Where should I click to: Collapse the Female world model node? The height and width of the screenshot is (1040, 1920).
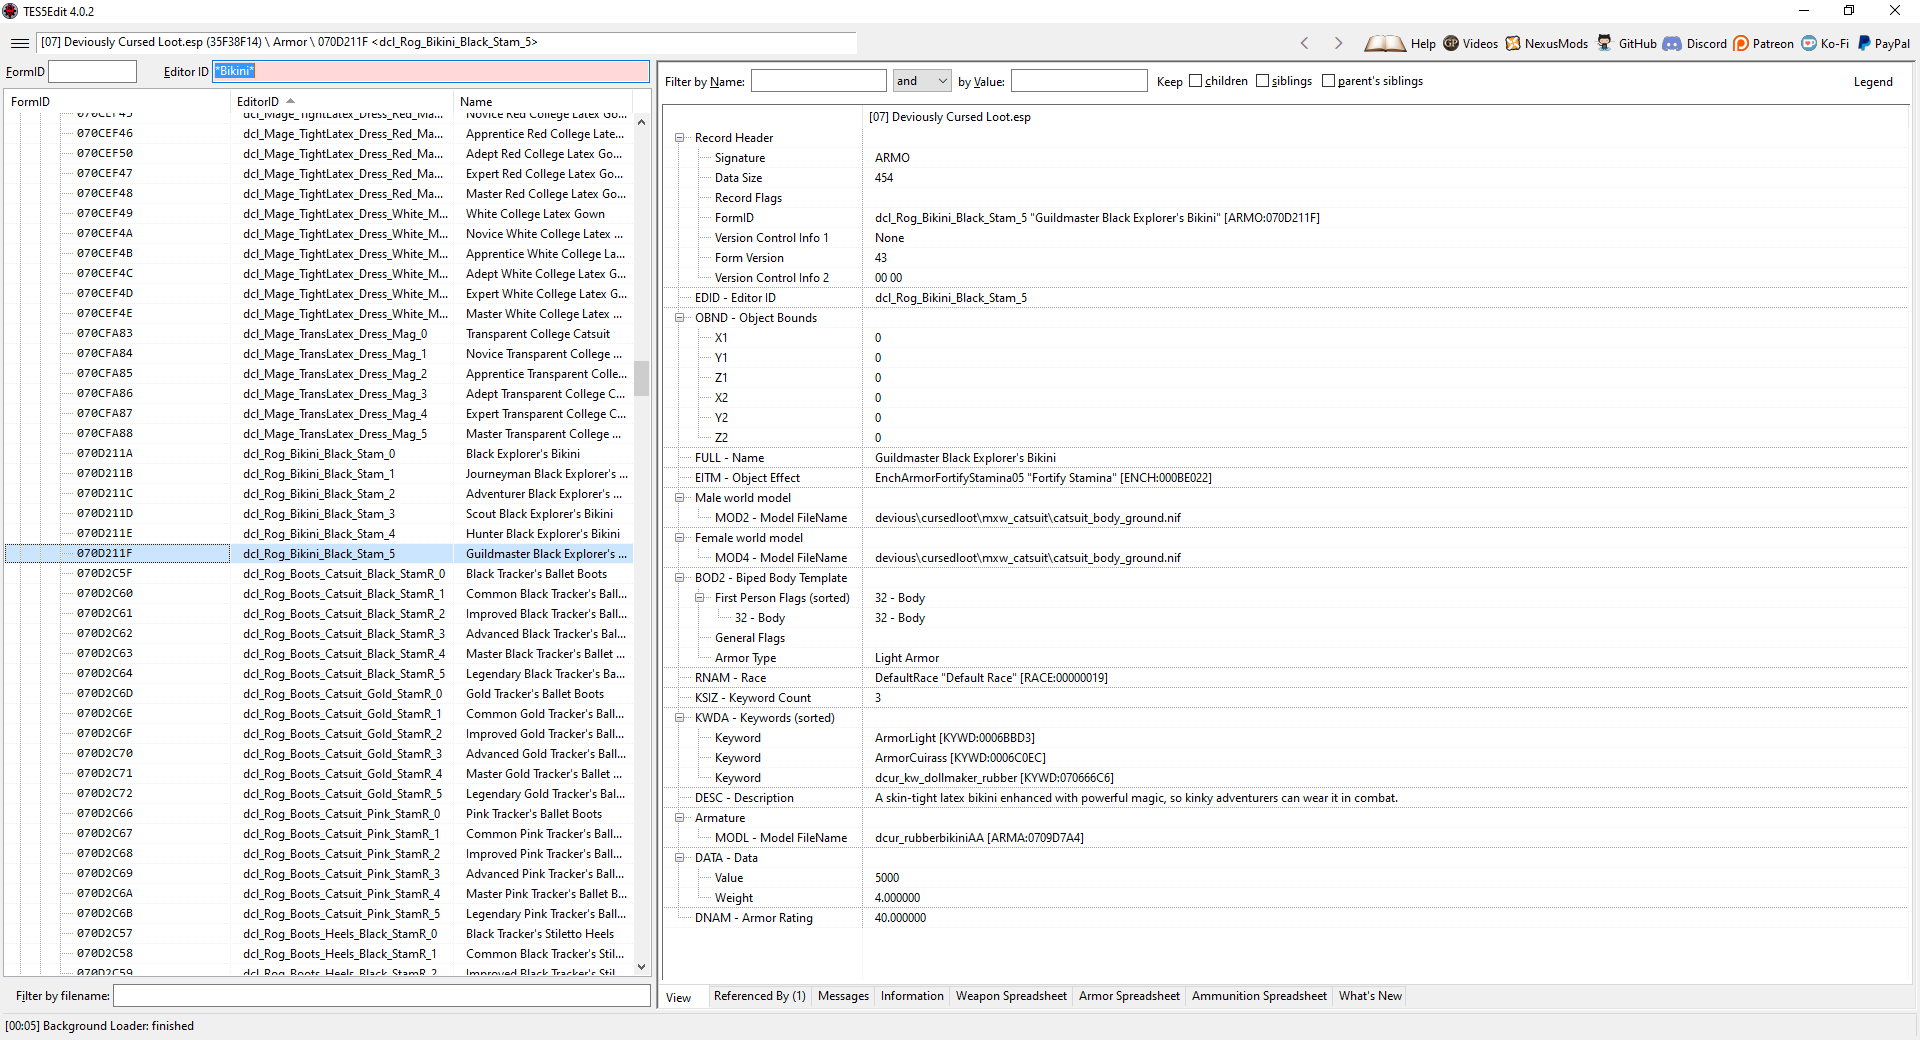(680, 538)
